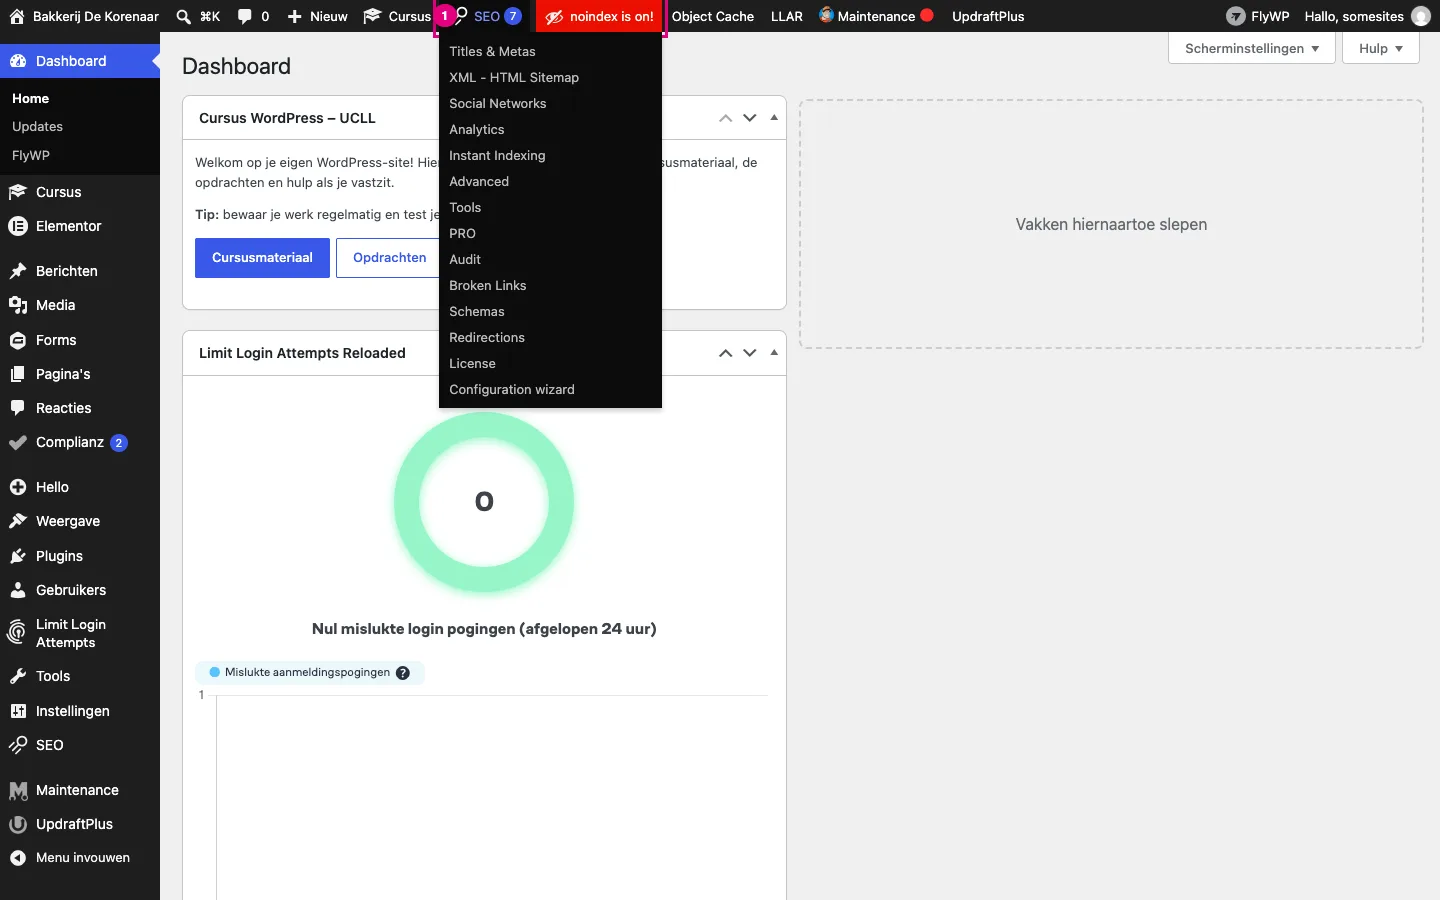Click the Reacties speech bubble icon
Image resolution: width=1440 pixels, height=900 pixels.
point(18,408)
